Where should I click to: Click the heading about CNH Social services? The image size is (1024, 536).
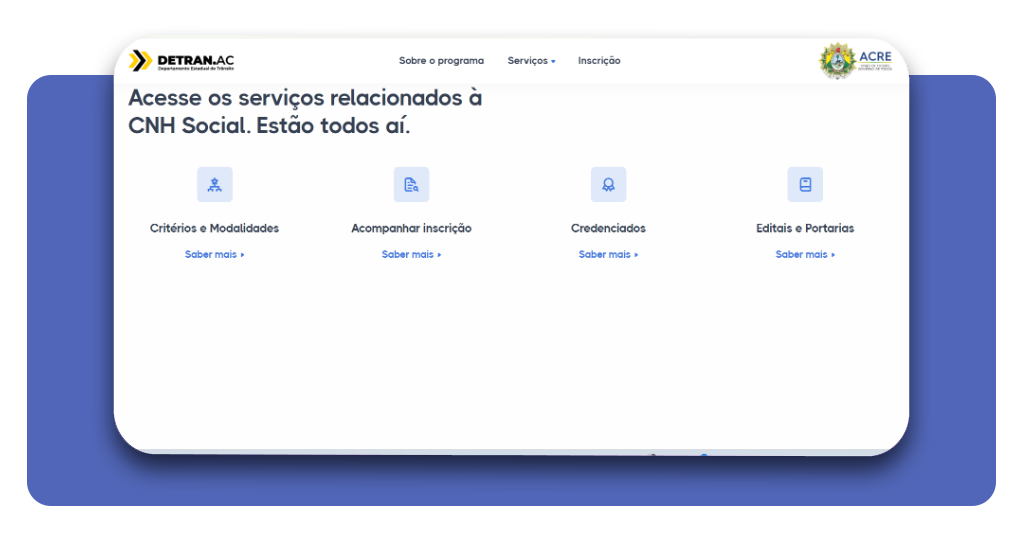[x=305, y=112]
